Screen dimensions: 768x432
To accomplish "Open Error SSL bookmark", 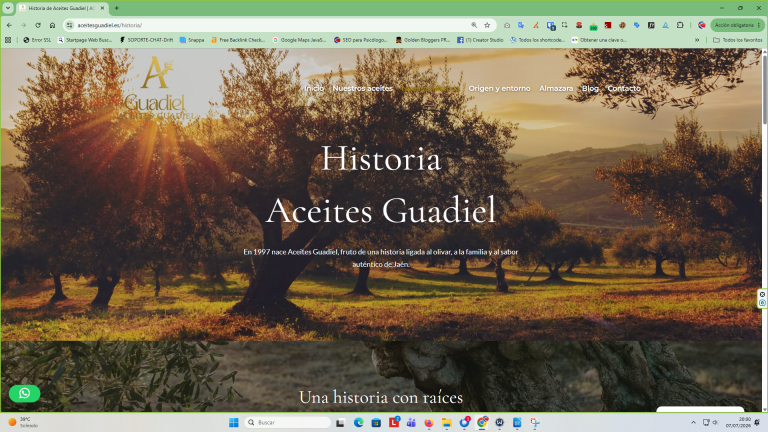I will tap(37, 40).
